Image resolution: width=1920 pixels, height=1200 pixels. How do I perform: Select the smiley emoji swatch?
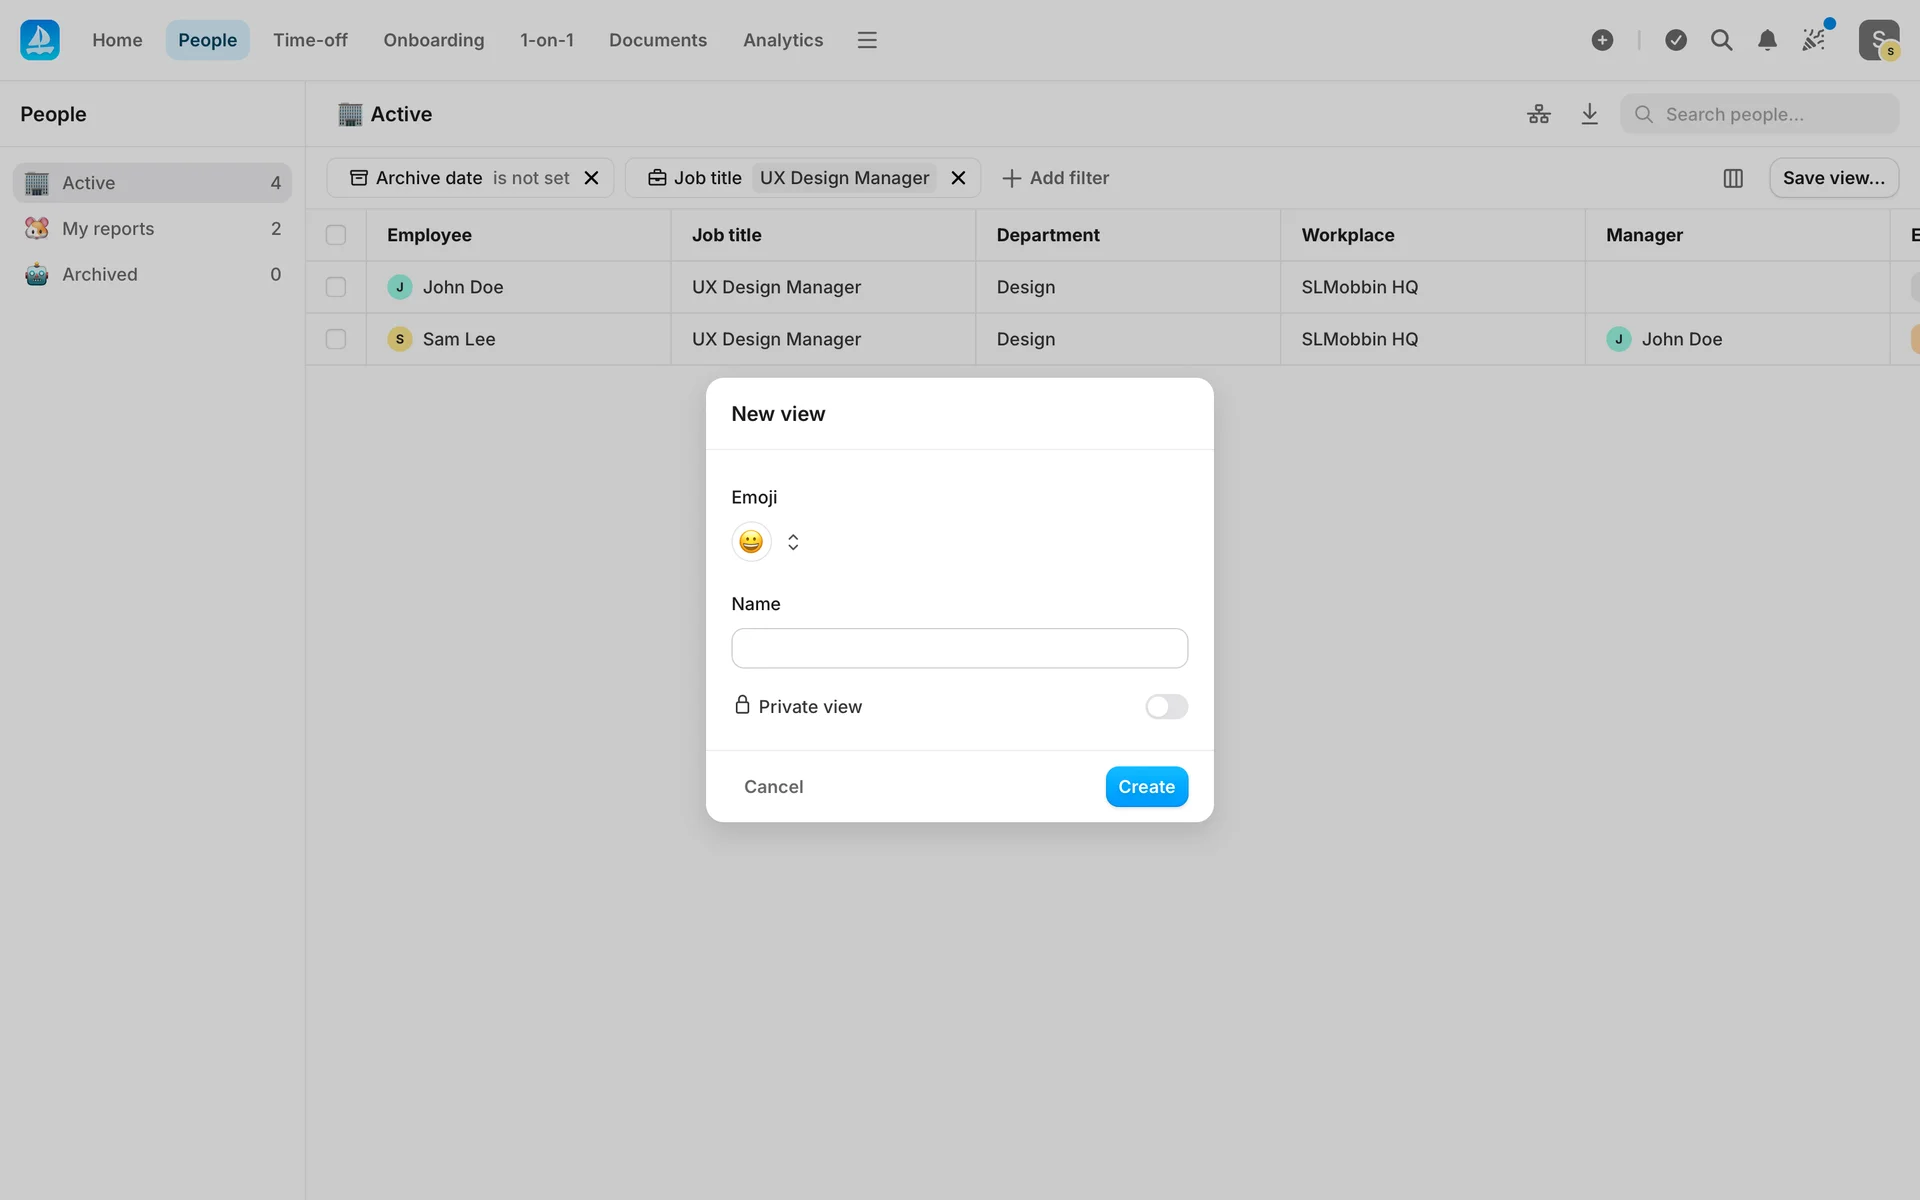[751, 542]
